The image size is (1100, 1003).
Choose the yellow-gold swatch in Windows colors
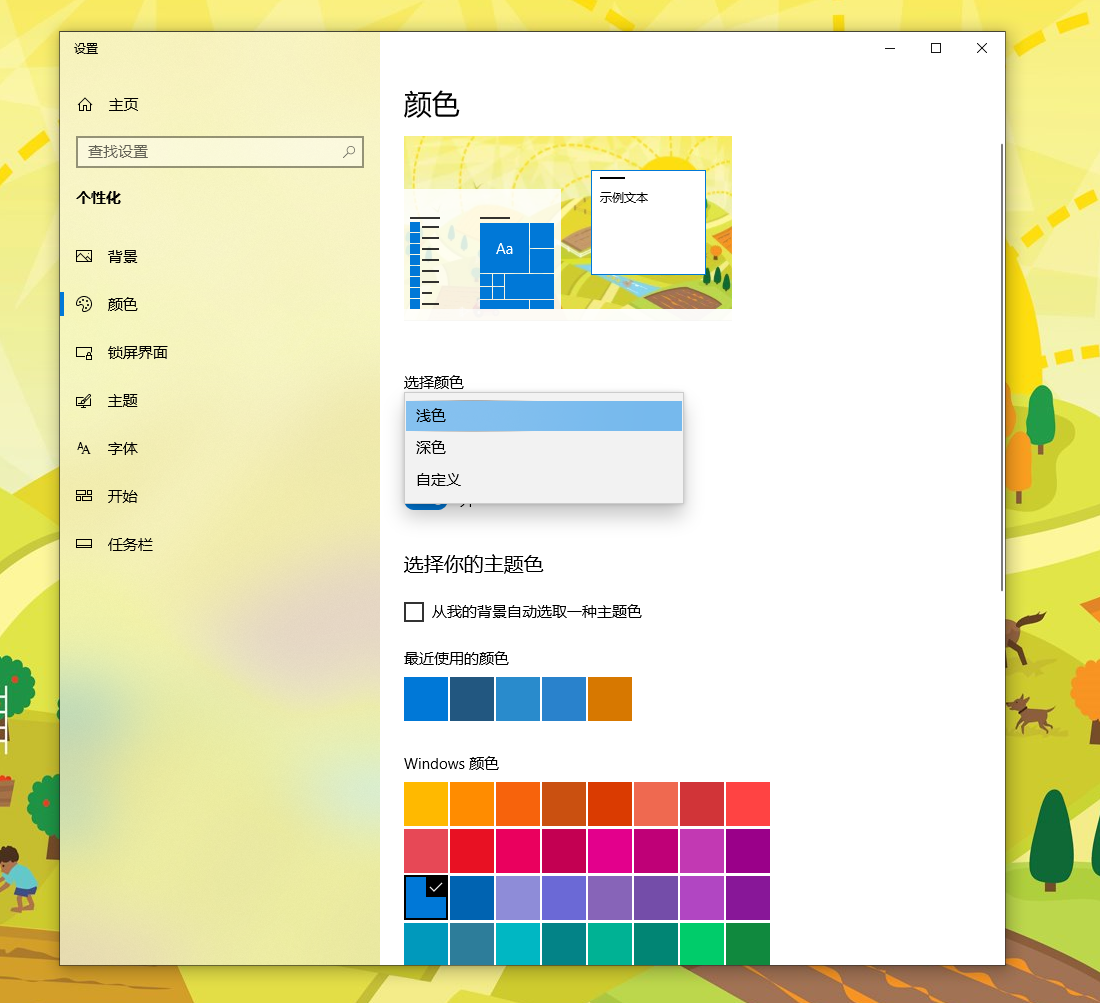click(x=426, y=804)
